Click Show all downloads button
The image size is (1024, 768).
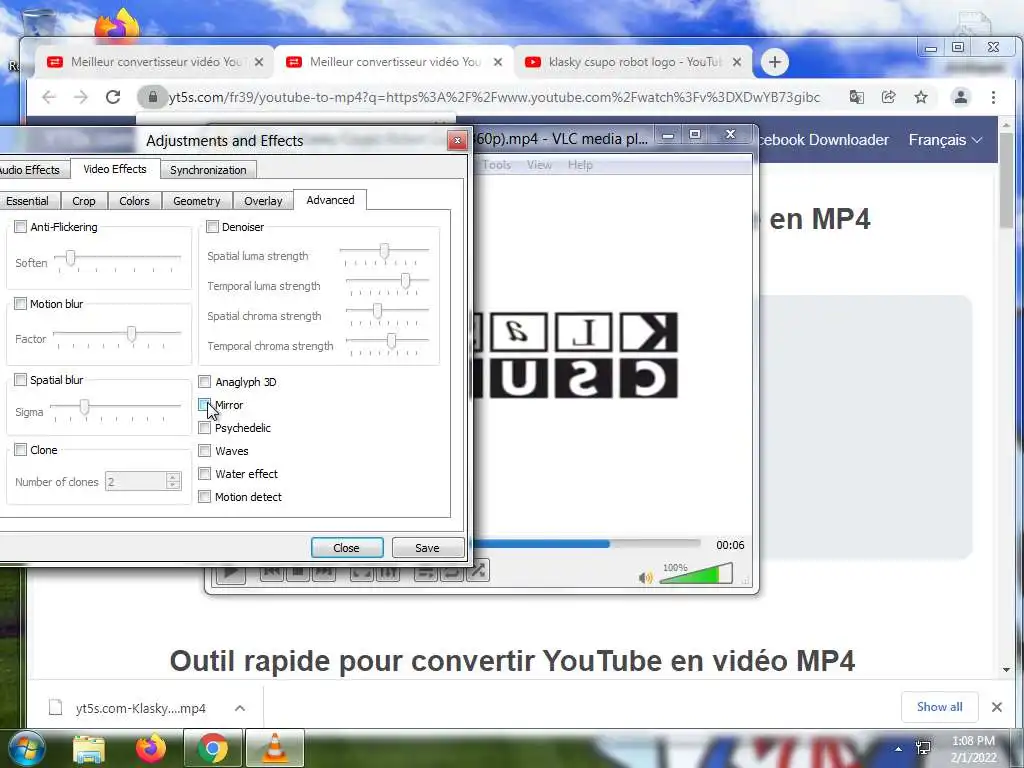[939, 707]
